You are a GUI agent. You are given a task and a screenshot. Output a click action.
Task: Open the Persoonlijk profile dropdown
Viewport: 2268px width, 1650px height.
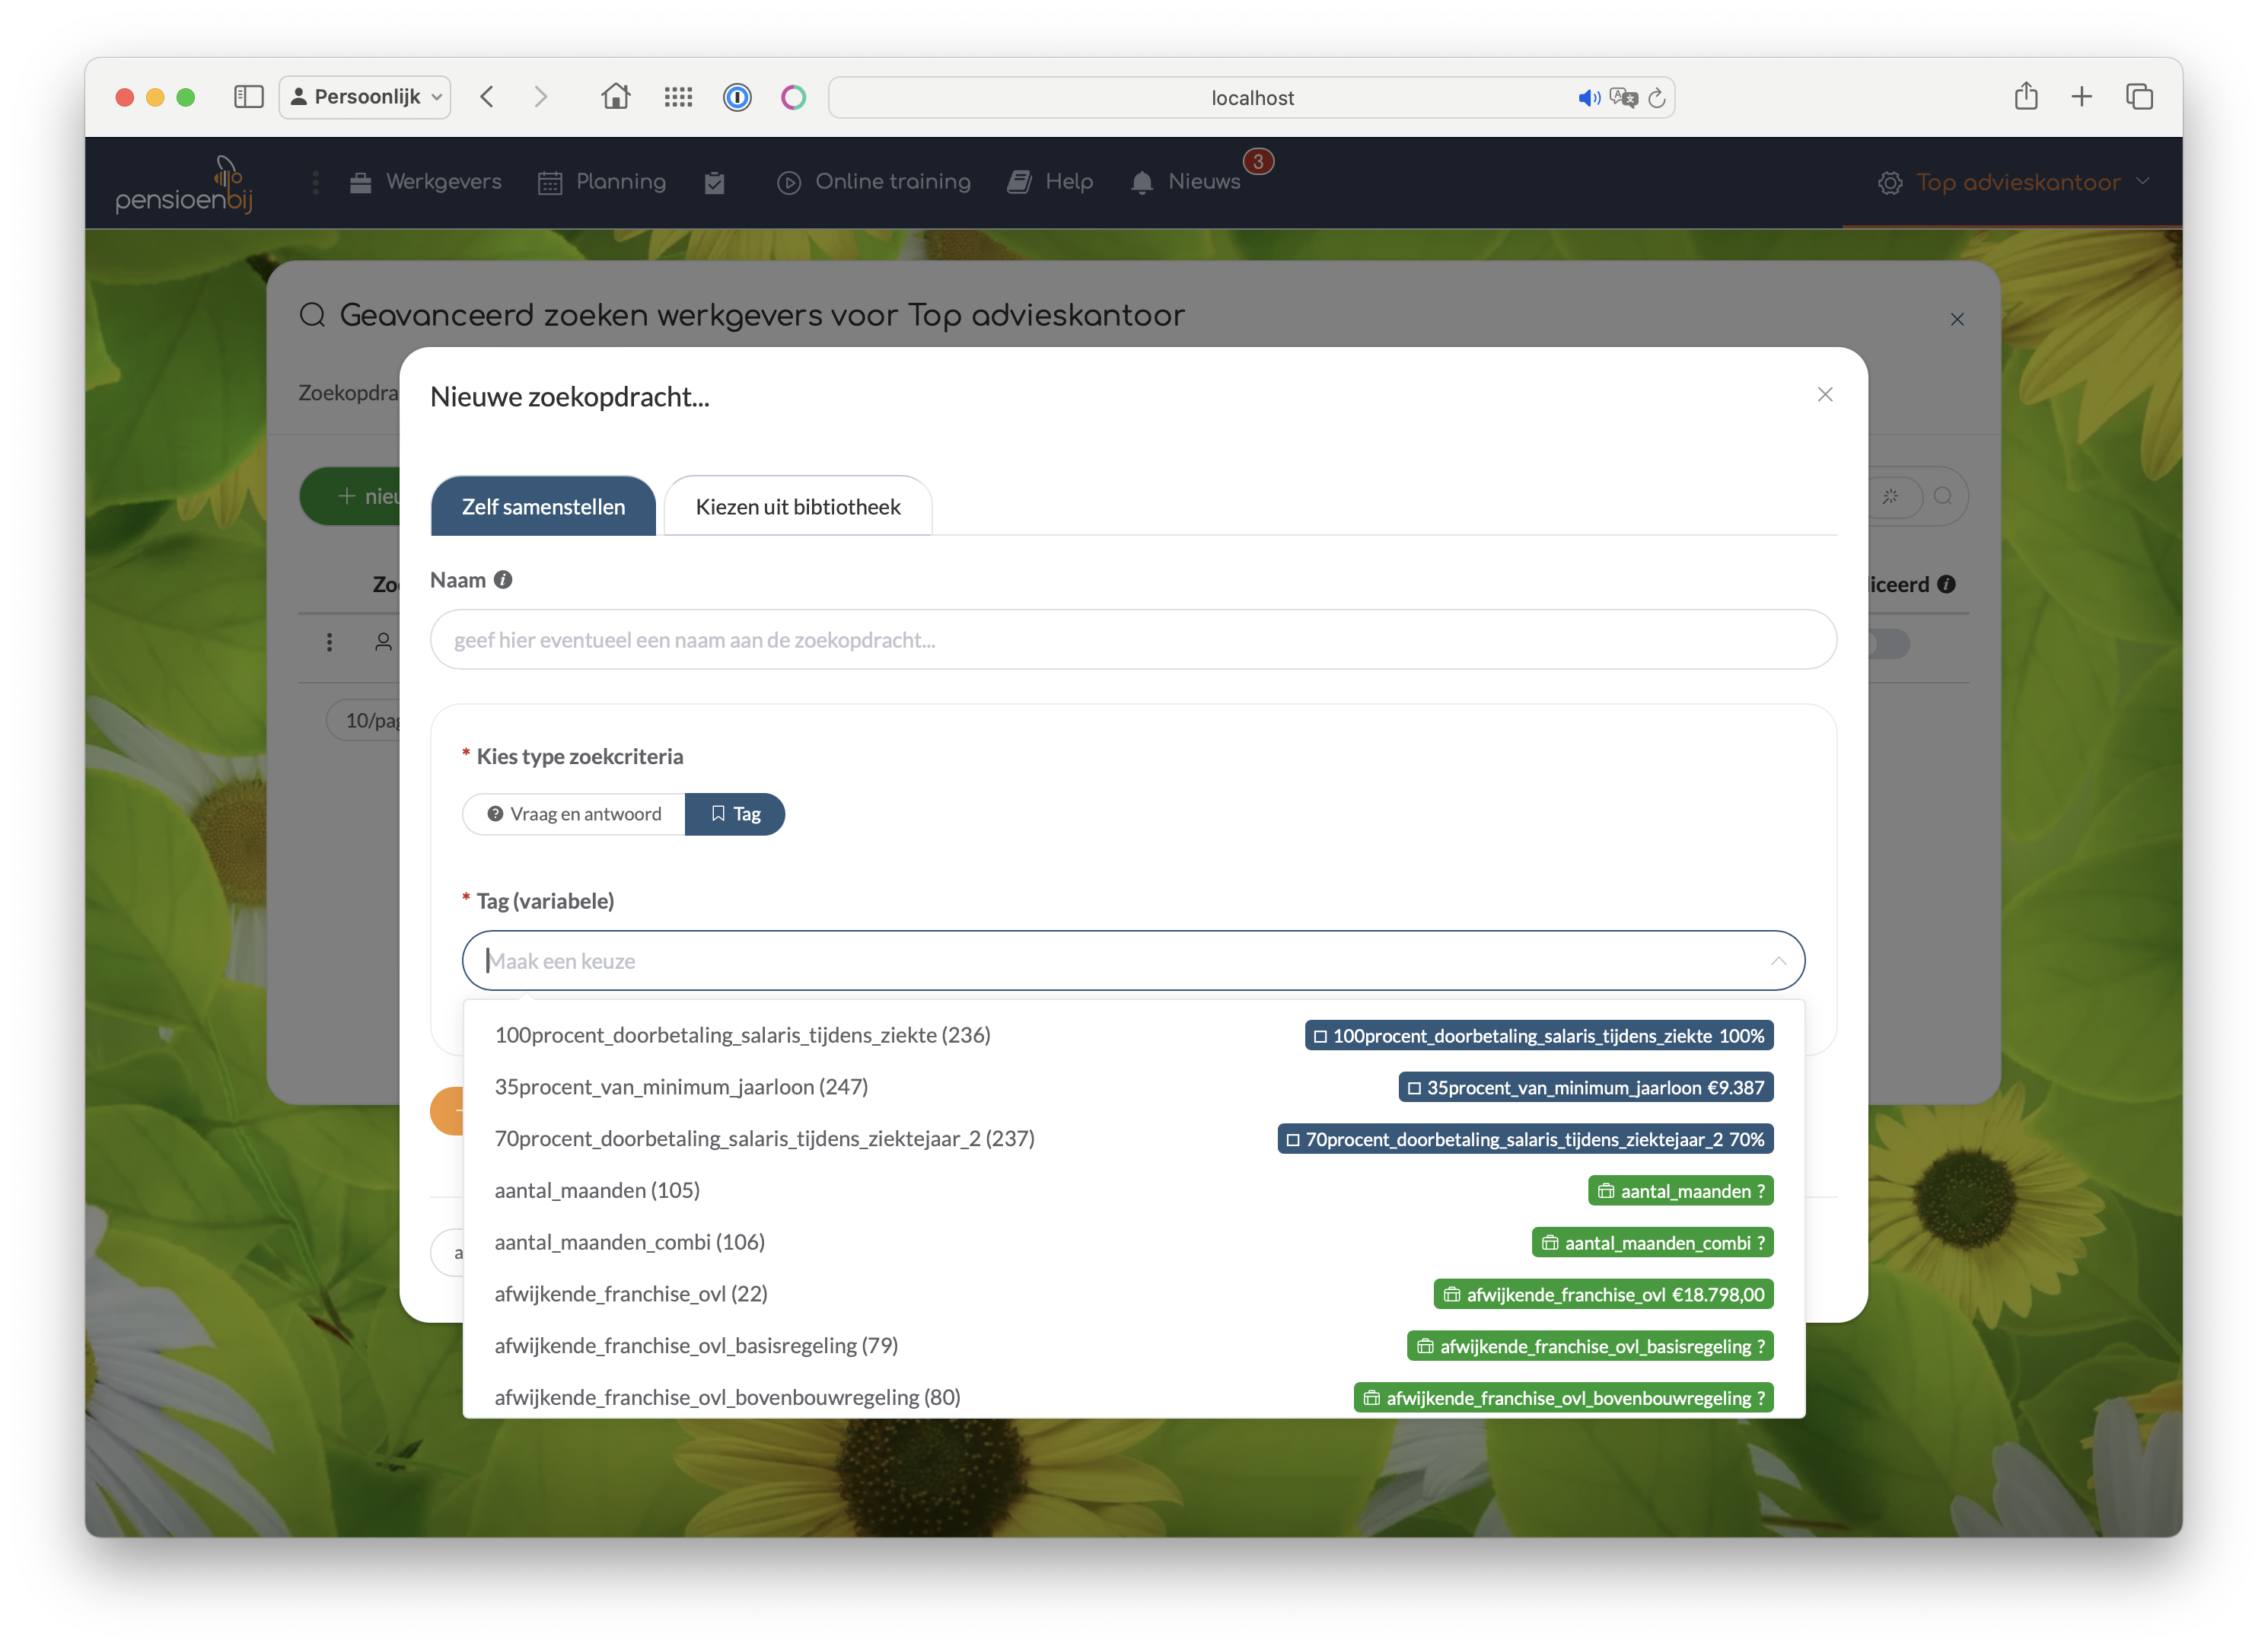pyautogui.click(x=365, y=97)
